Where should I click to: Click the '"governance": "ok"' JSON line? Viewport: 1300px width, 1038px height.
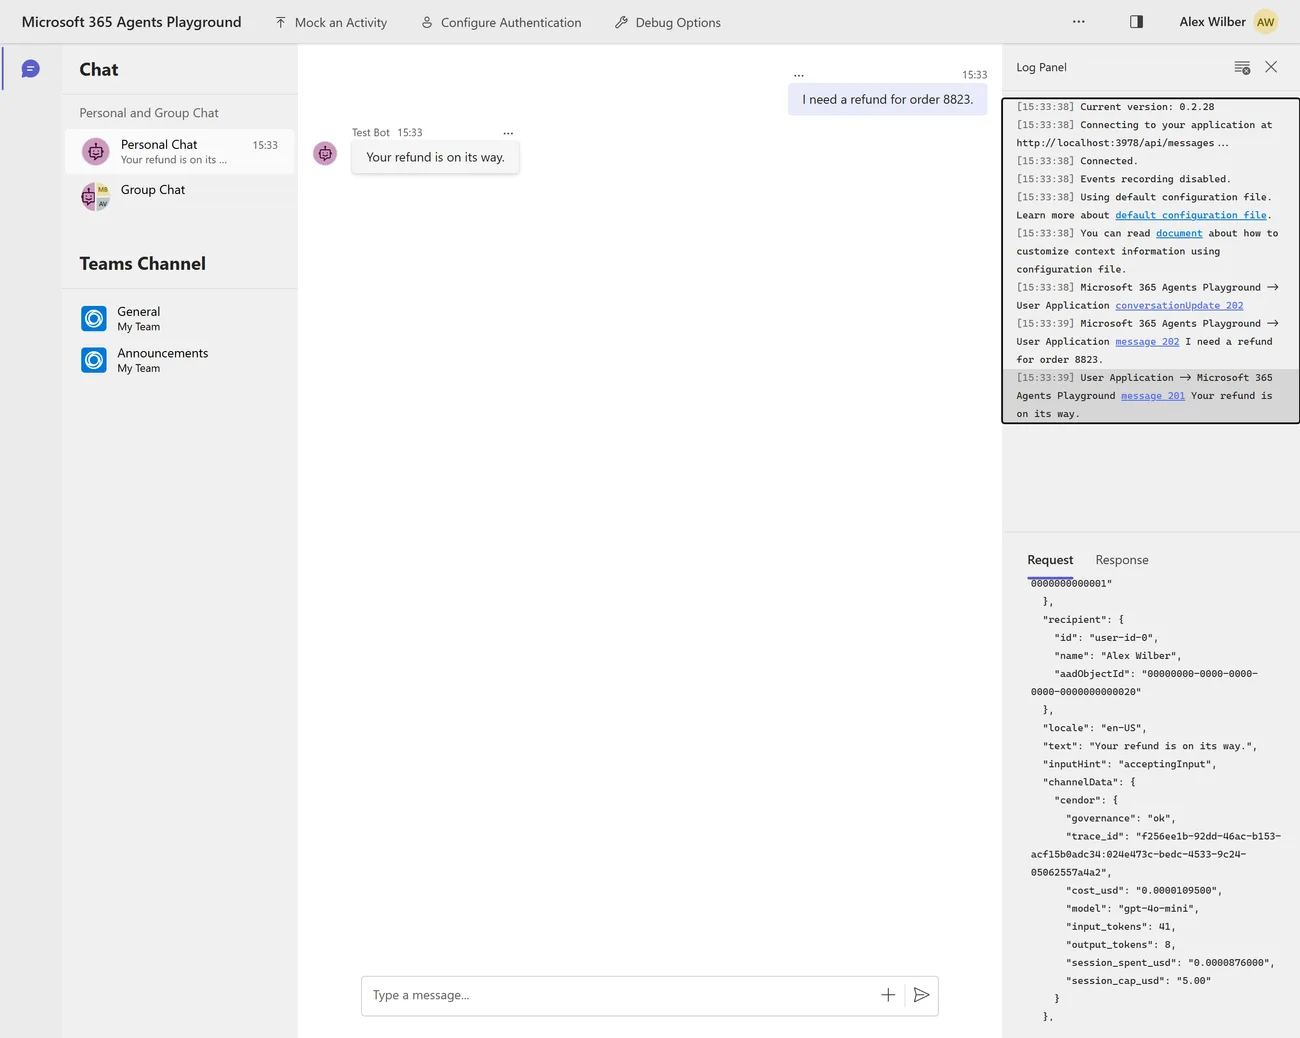pyautogui.click(x=1121, y=818)
